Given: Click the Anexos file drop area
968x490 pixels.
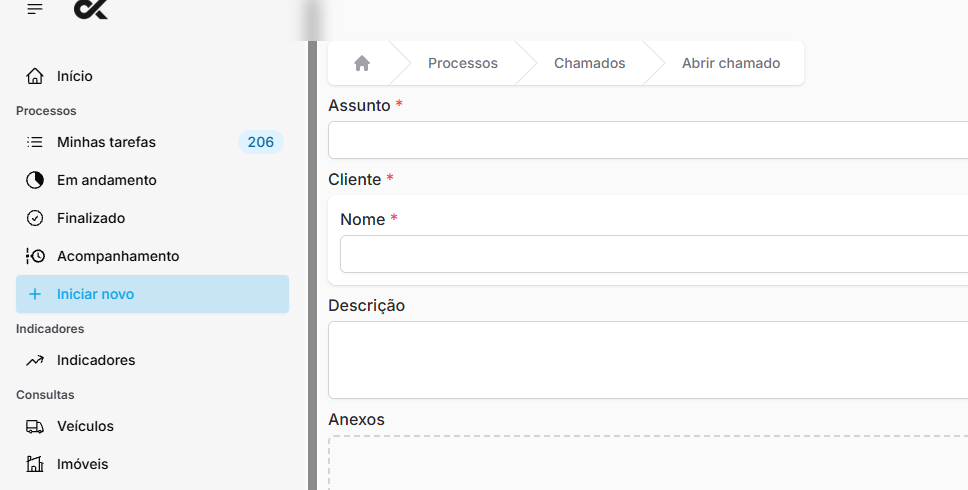Looking at the screenshot, I should 648,463.
